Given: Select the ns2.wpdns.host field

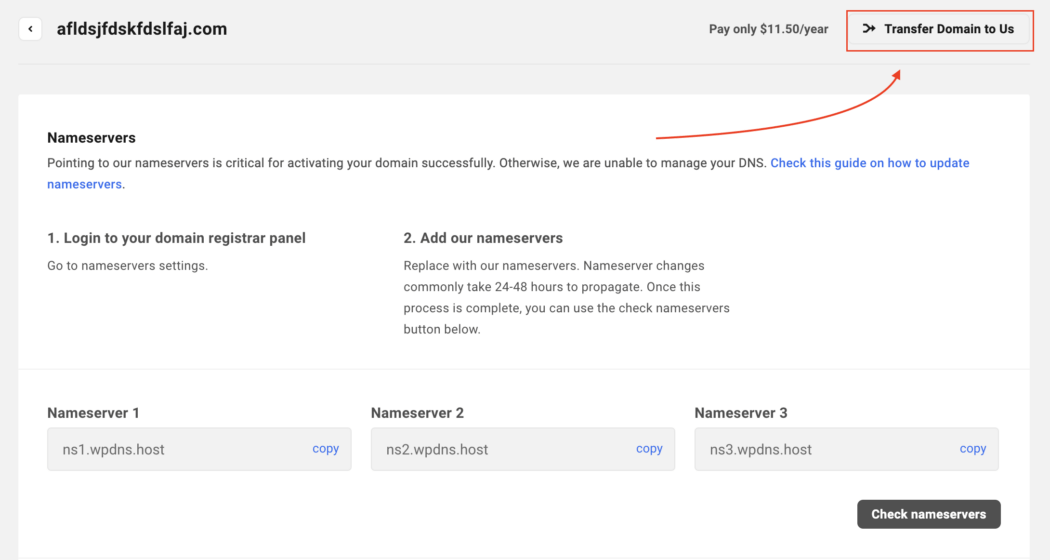Looking at the screenshot, I should coord(522,449).
